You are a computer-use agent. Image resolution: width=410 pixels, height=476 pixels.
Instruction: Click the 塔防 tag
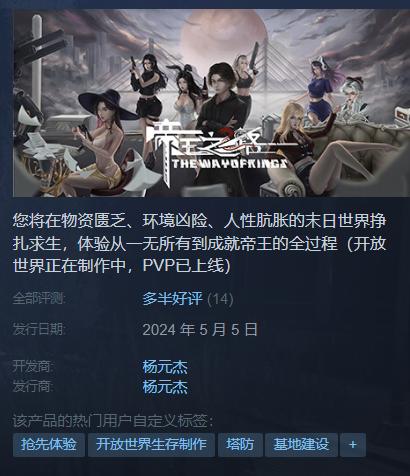[x=240, y=445]
